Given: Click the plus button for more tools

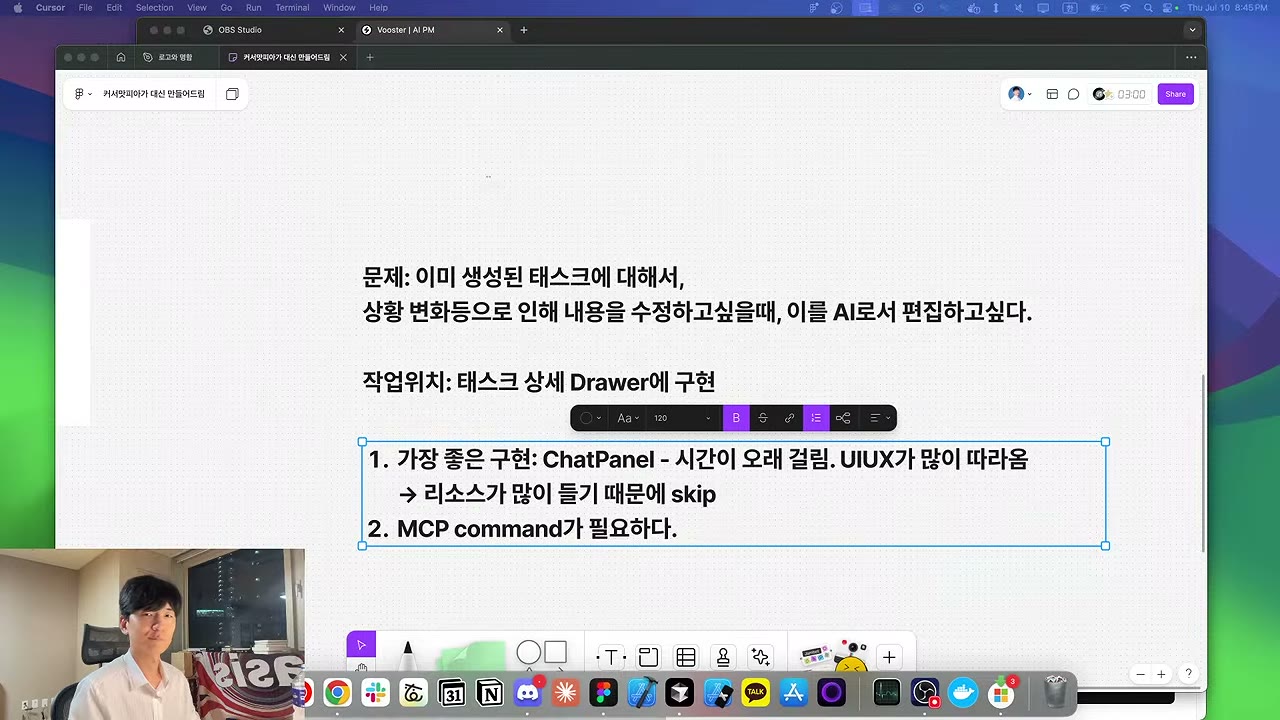Looking at the screenshot, I should 889,657.
